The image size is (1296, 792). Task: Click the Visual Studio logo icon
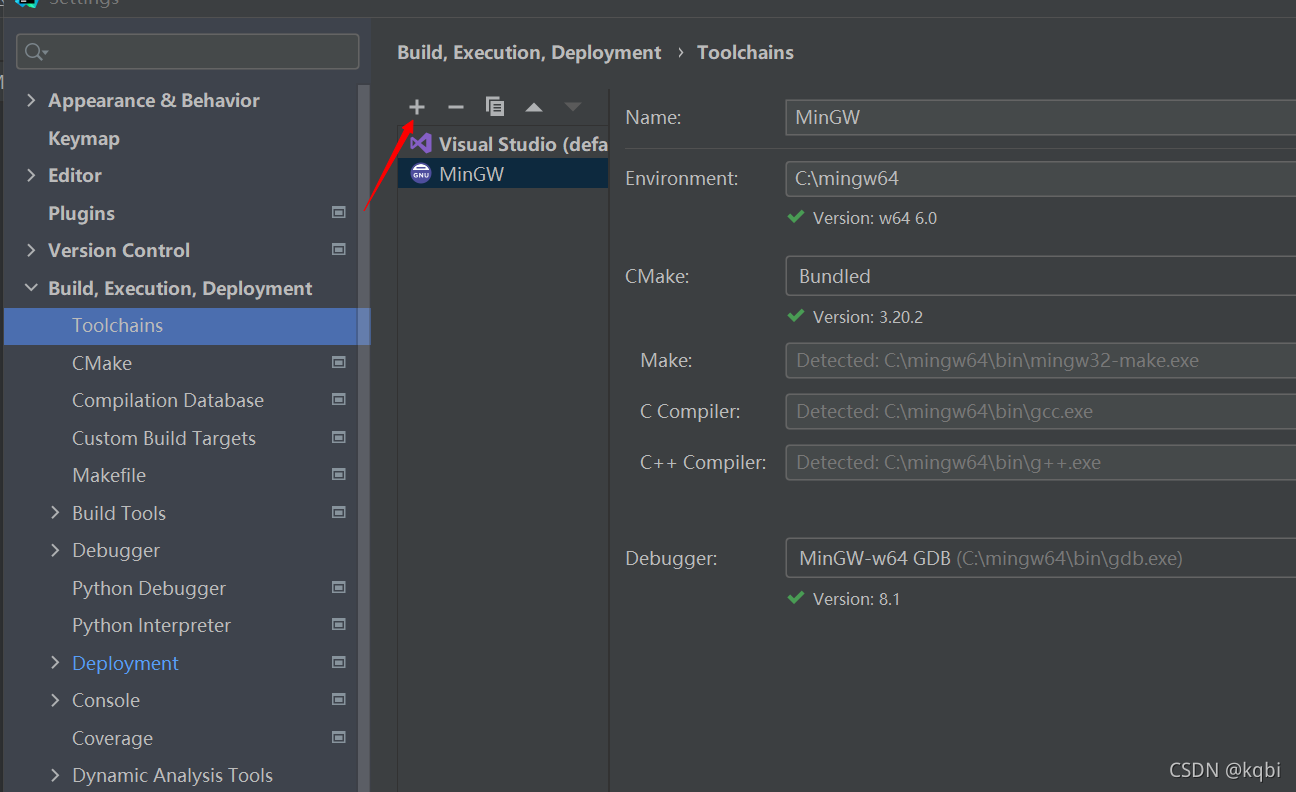421,144
